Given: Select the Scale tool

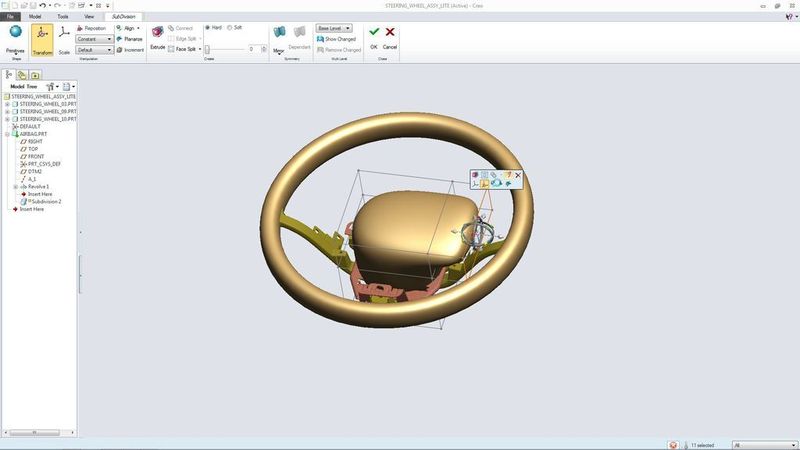Looking at the screenshot, I should (64, 39).
